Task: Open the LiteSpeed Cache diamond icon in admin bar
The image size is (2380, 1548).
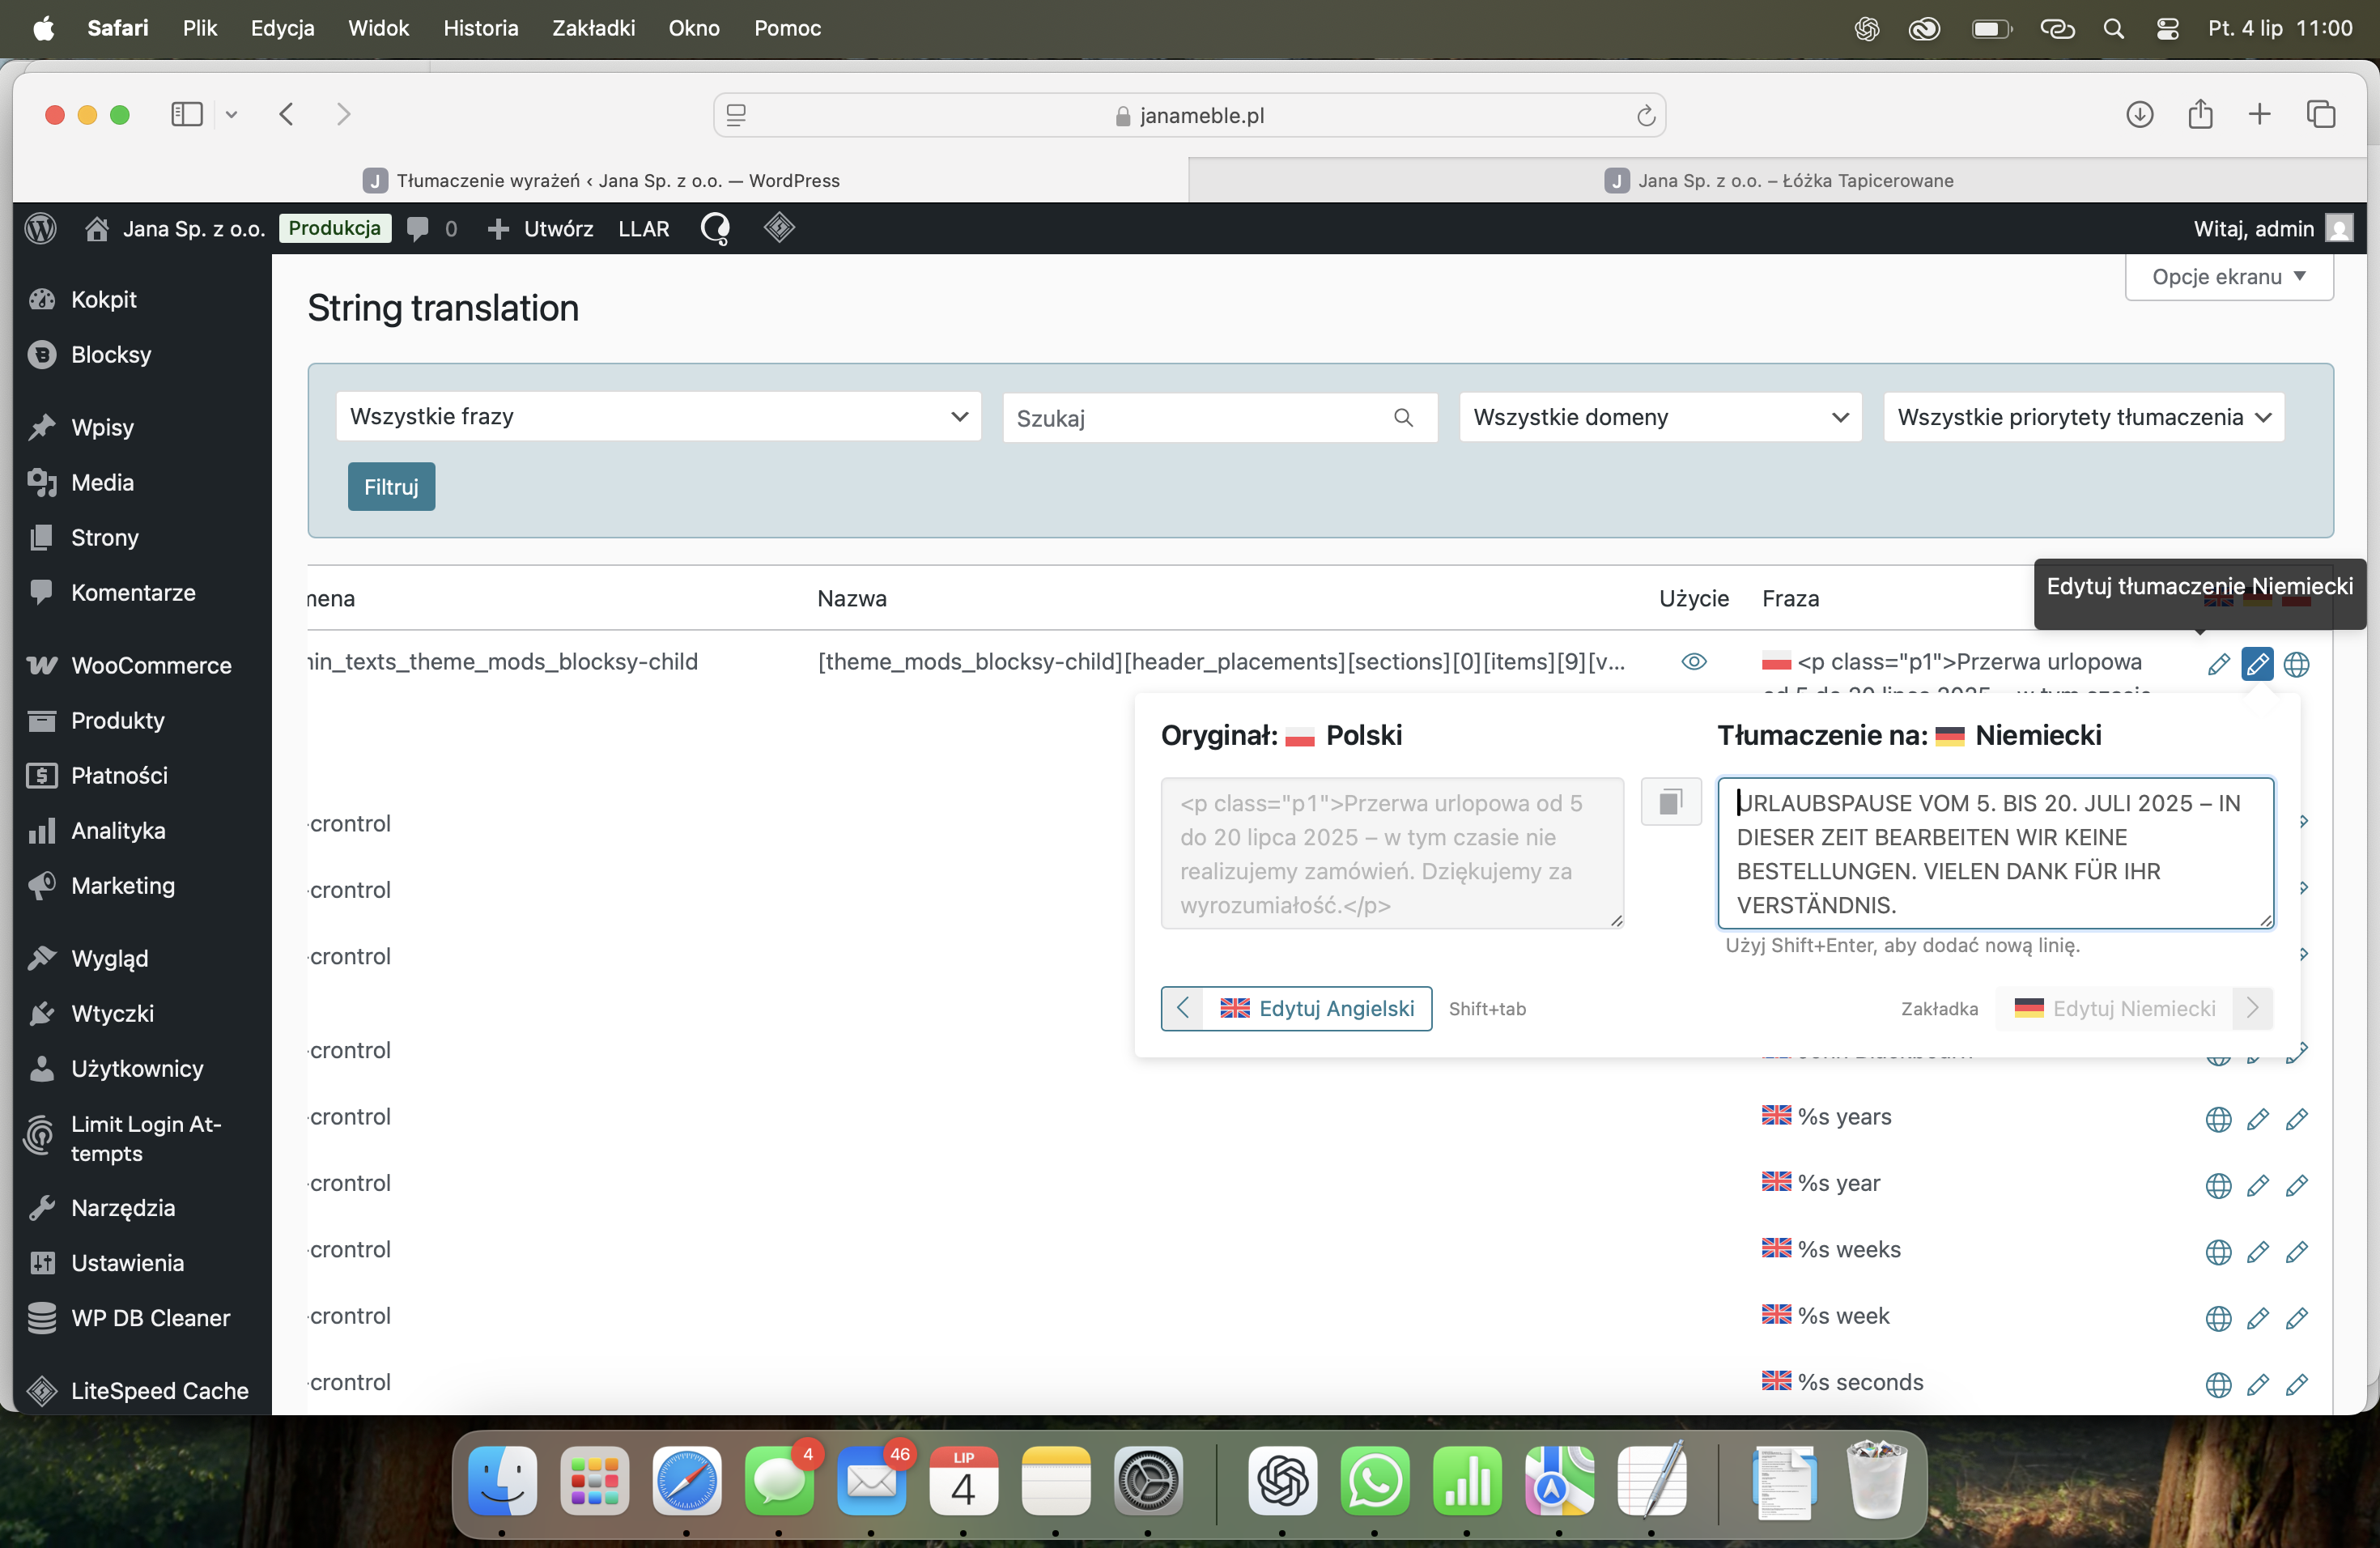Action: pos(779,228)
